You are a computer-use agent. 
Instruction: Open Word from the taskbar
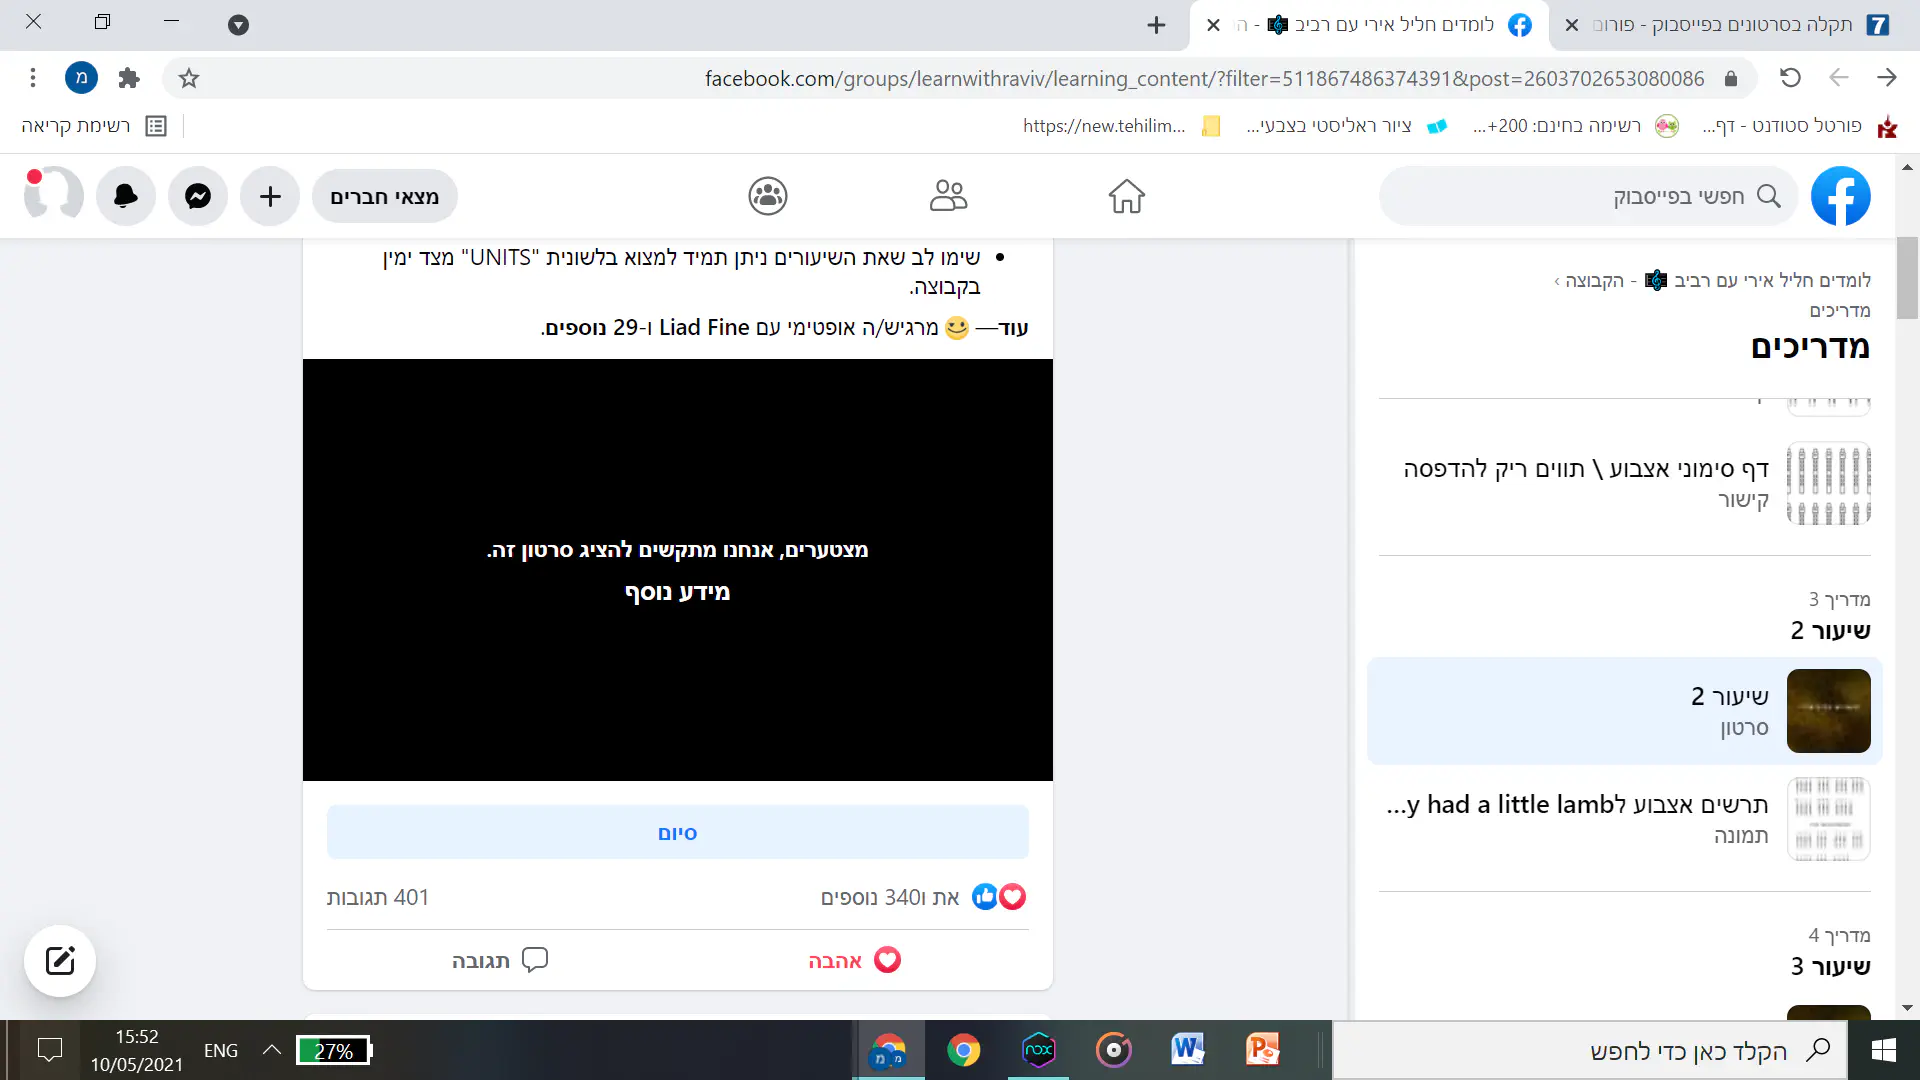click(1187, 1050)
